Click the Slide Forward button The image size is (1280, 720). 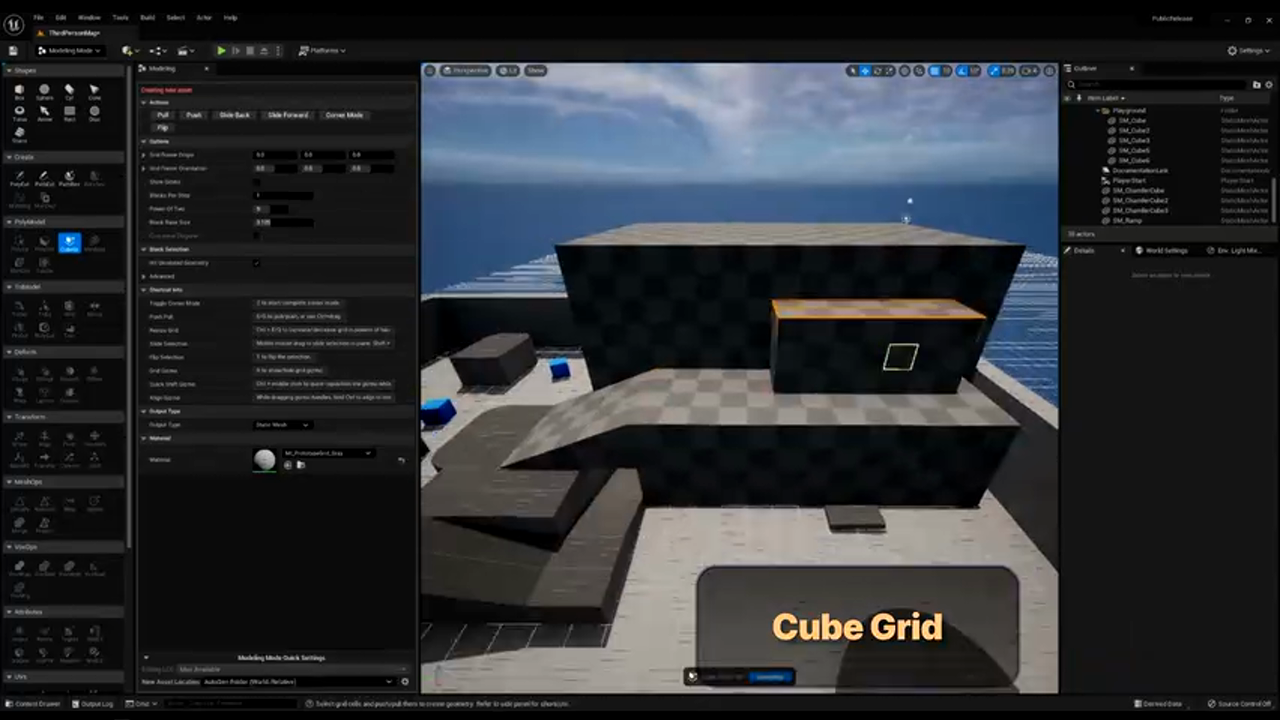coord(288,115)
